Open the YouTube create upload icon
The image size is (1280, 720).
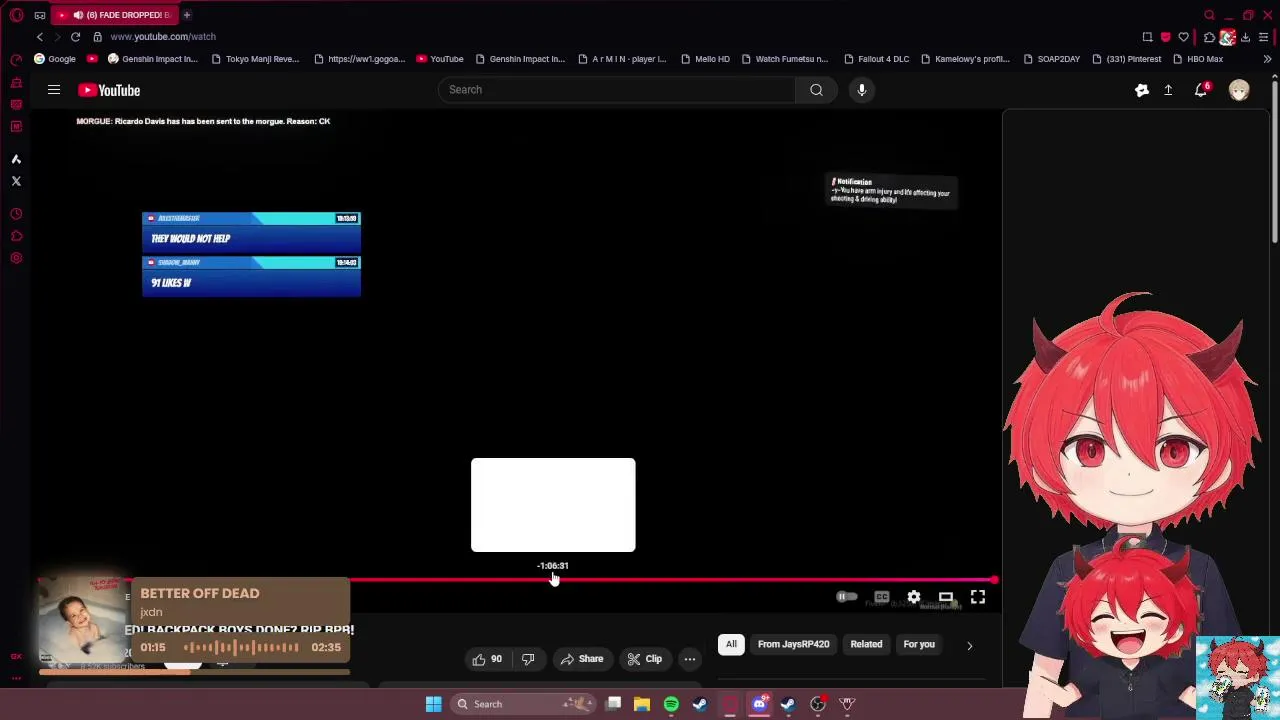(x=1168, y=90)
